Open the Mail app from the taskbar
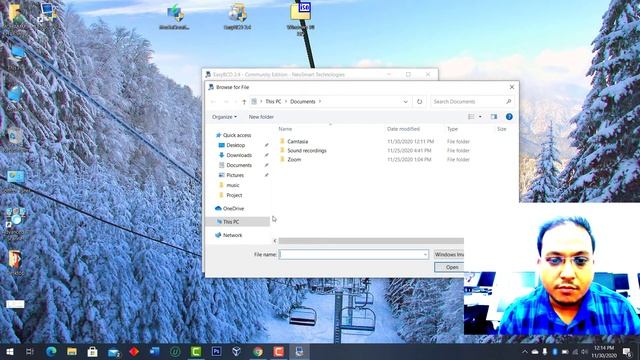The width and height of the screenshot is (640, 360). (x=113, y=351)
